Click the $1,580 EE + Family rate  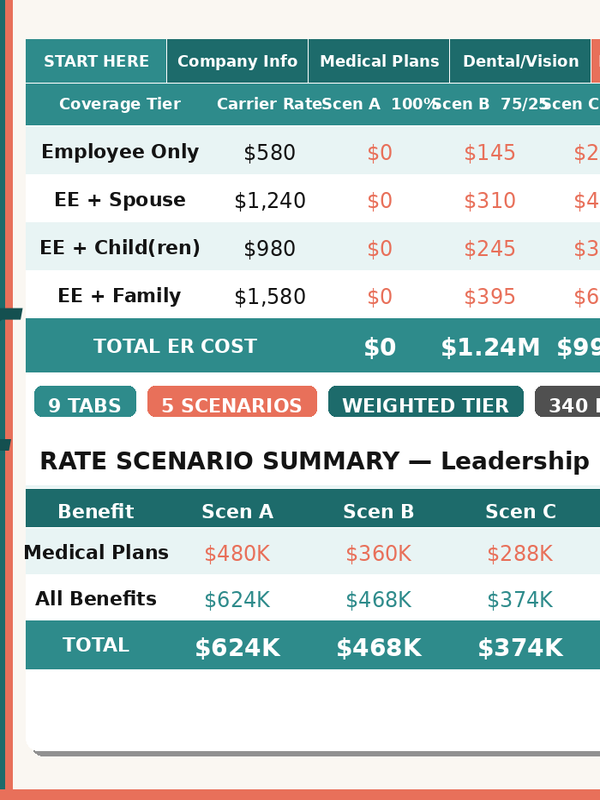pyautogui.click(x=269, y=297)
